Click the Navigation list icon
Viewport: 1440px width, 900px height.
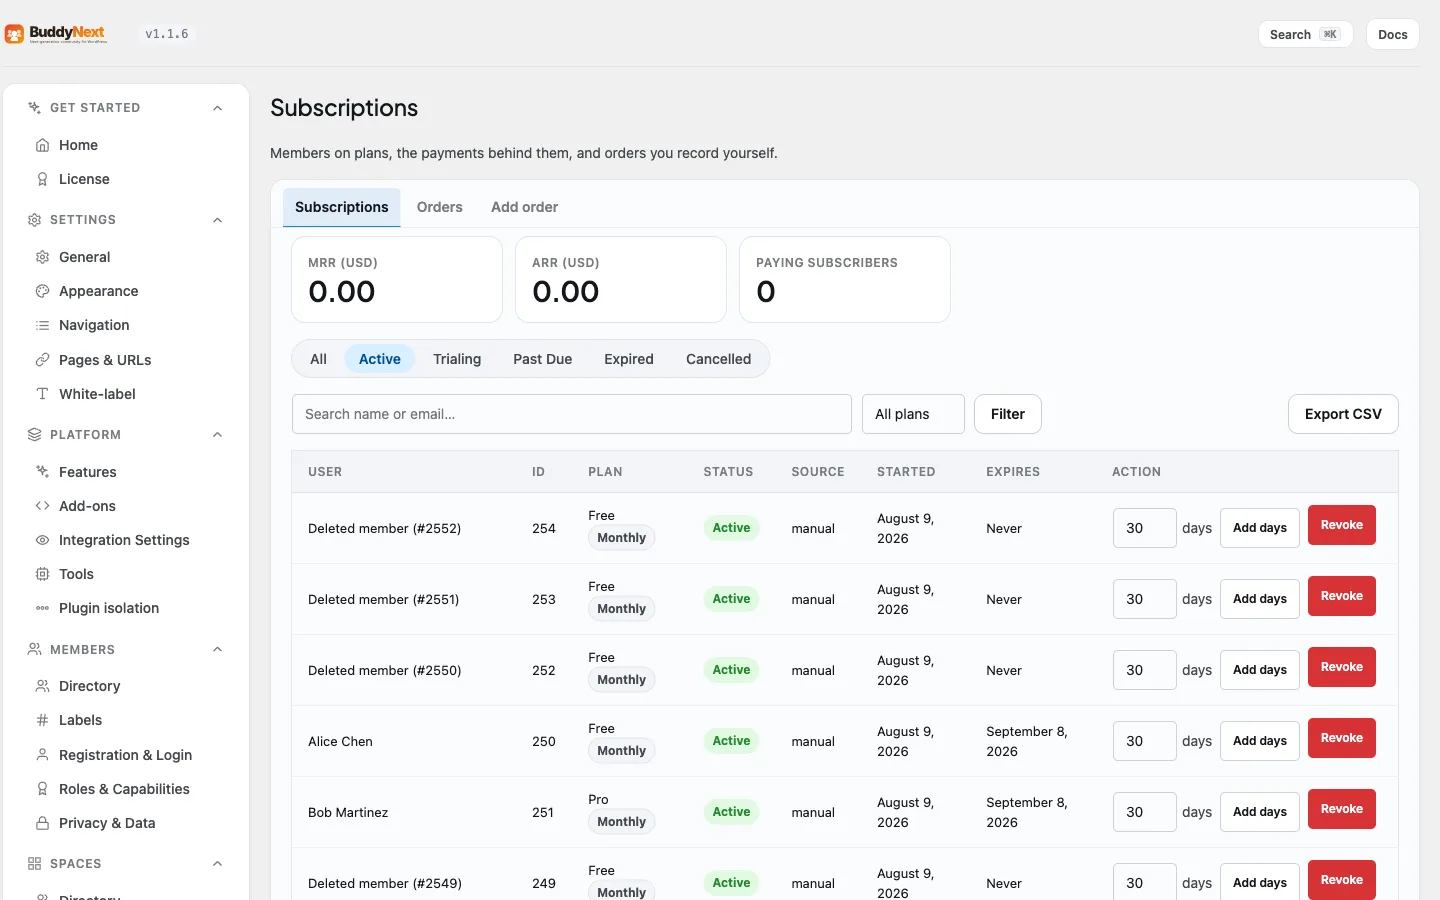(42, 325)
